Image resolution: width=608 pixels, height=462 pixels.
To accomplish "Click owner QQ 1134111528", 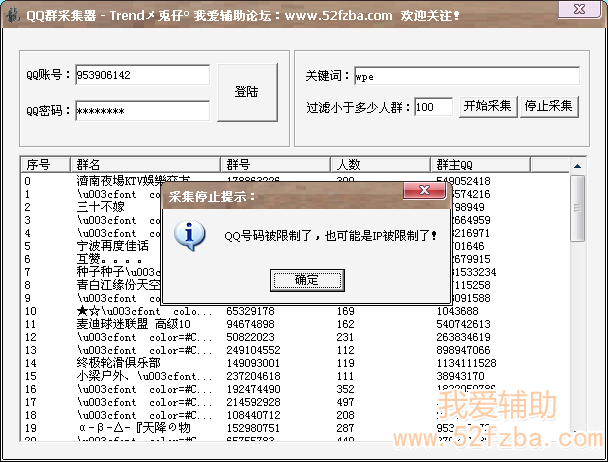I will point(466,363).
